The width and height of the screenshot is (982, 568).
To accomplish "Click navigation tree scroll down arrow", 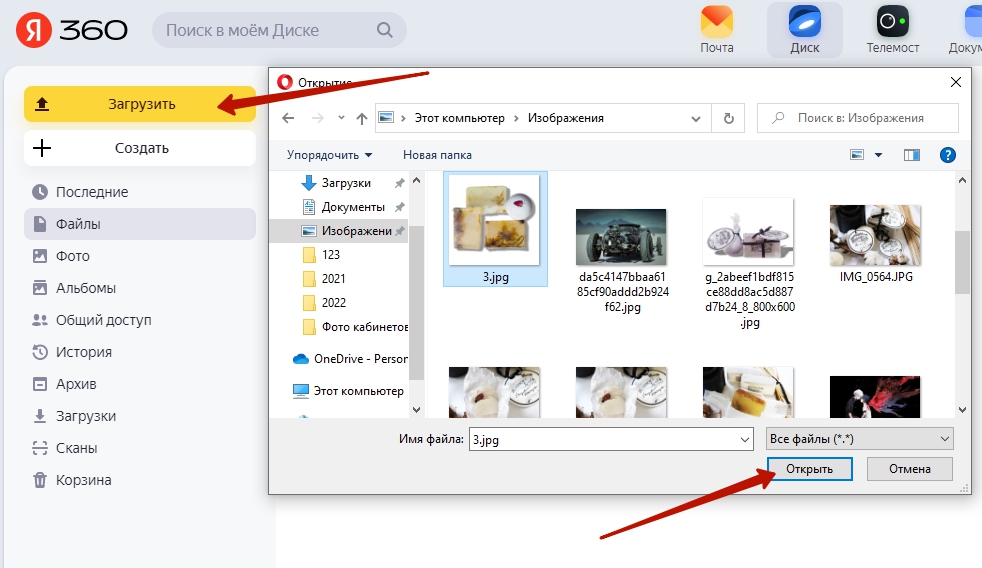I will coord(416,410).
